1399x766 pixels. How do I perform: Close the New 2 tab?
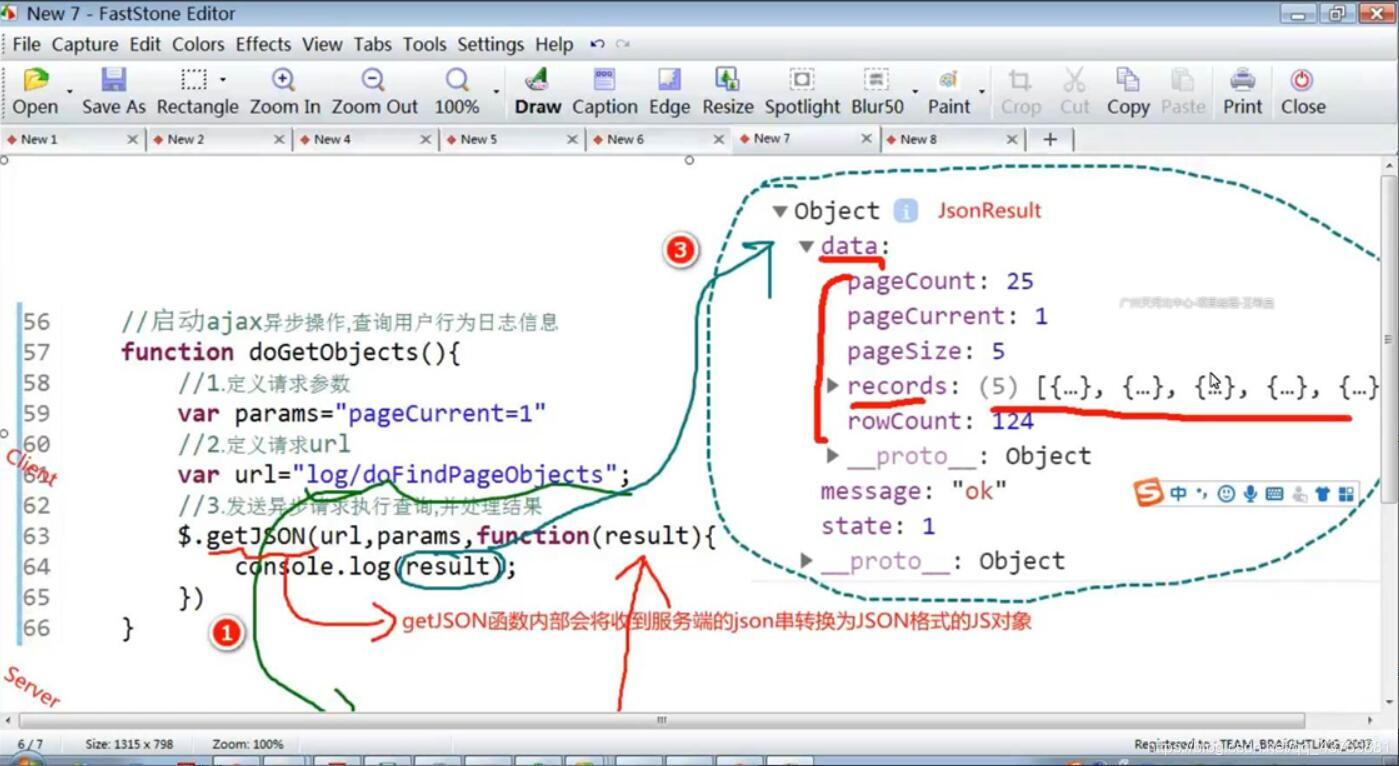[x=279, y=139]
